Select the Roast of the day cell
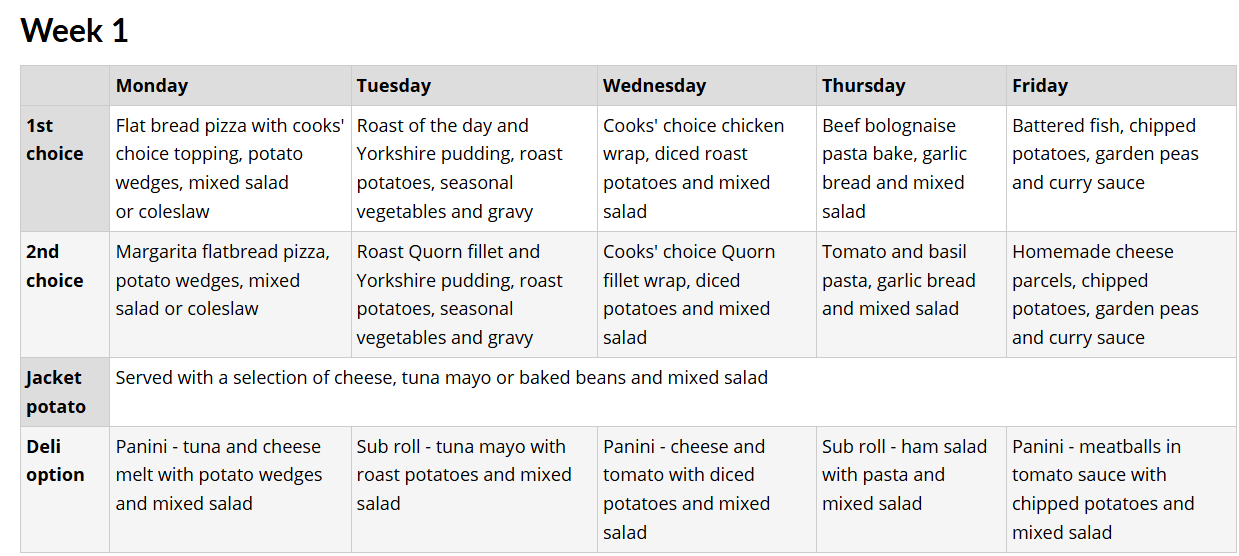 point(474,169)
